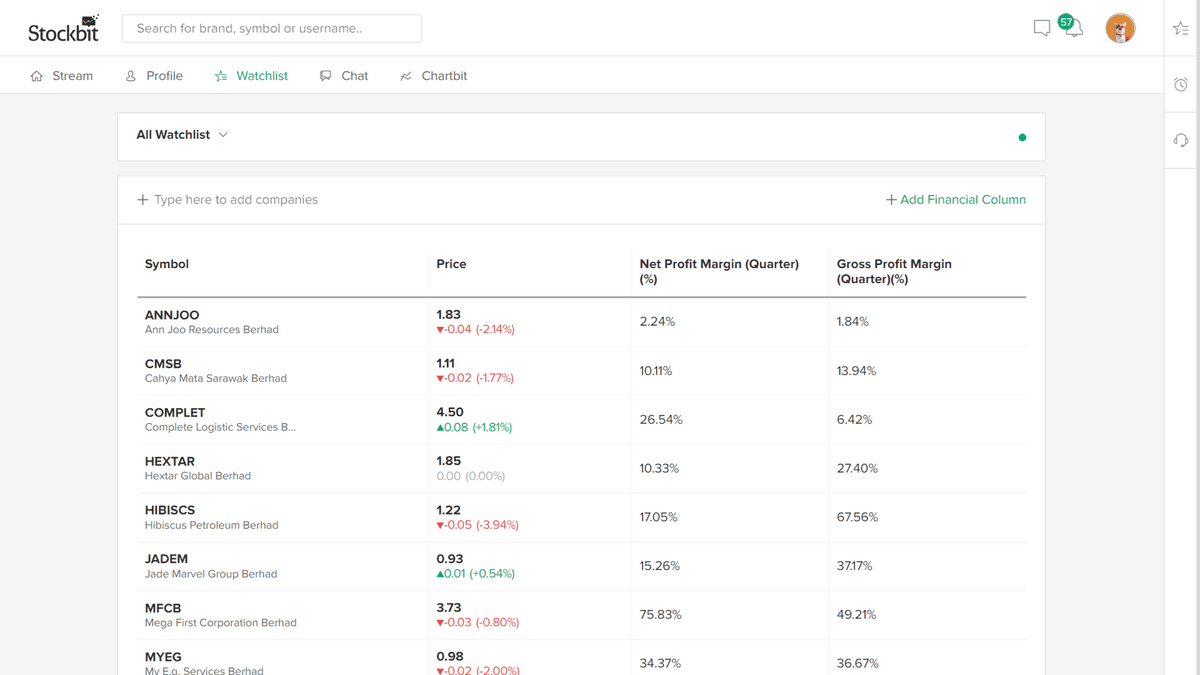Click Add Financial Column
This screenshot has width=1200, height=675.
click(955, 200)
